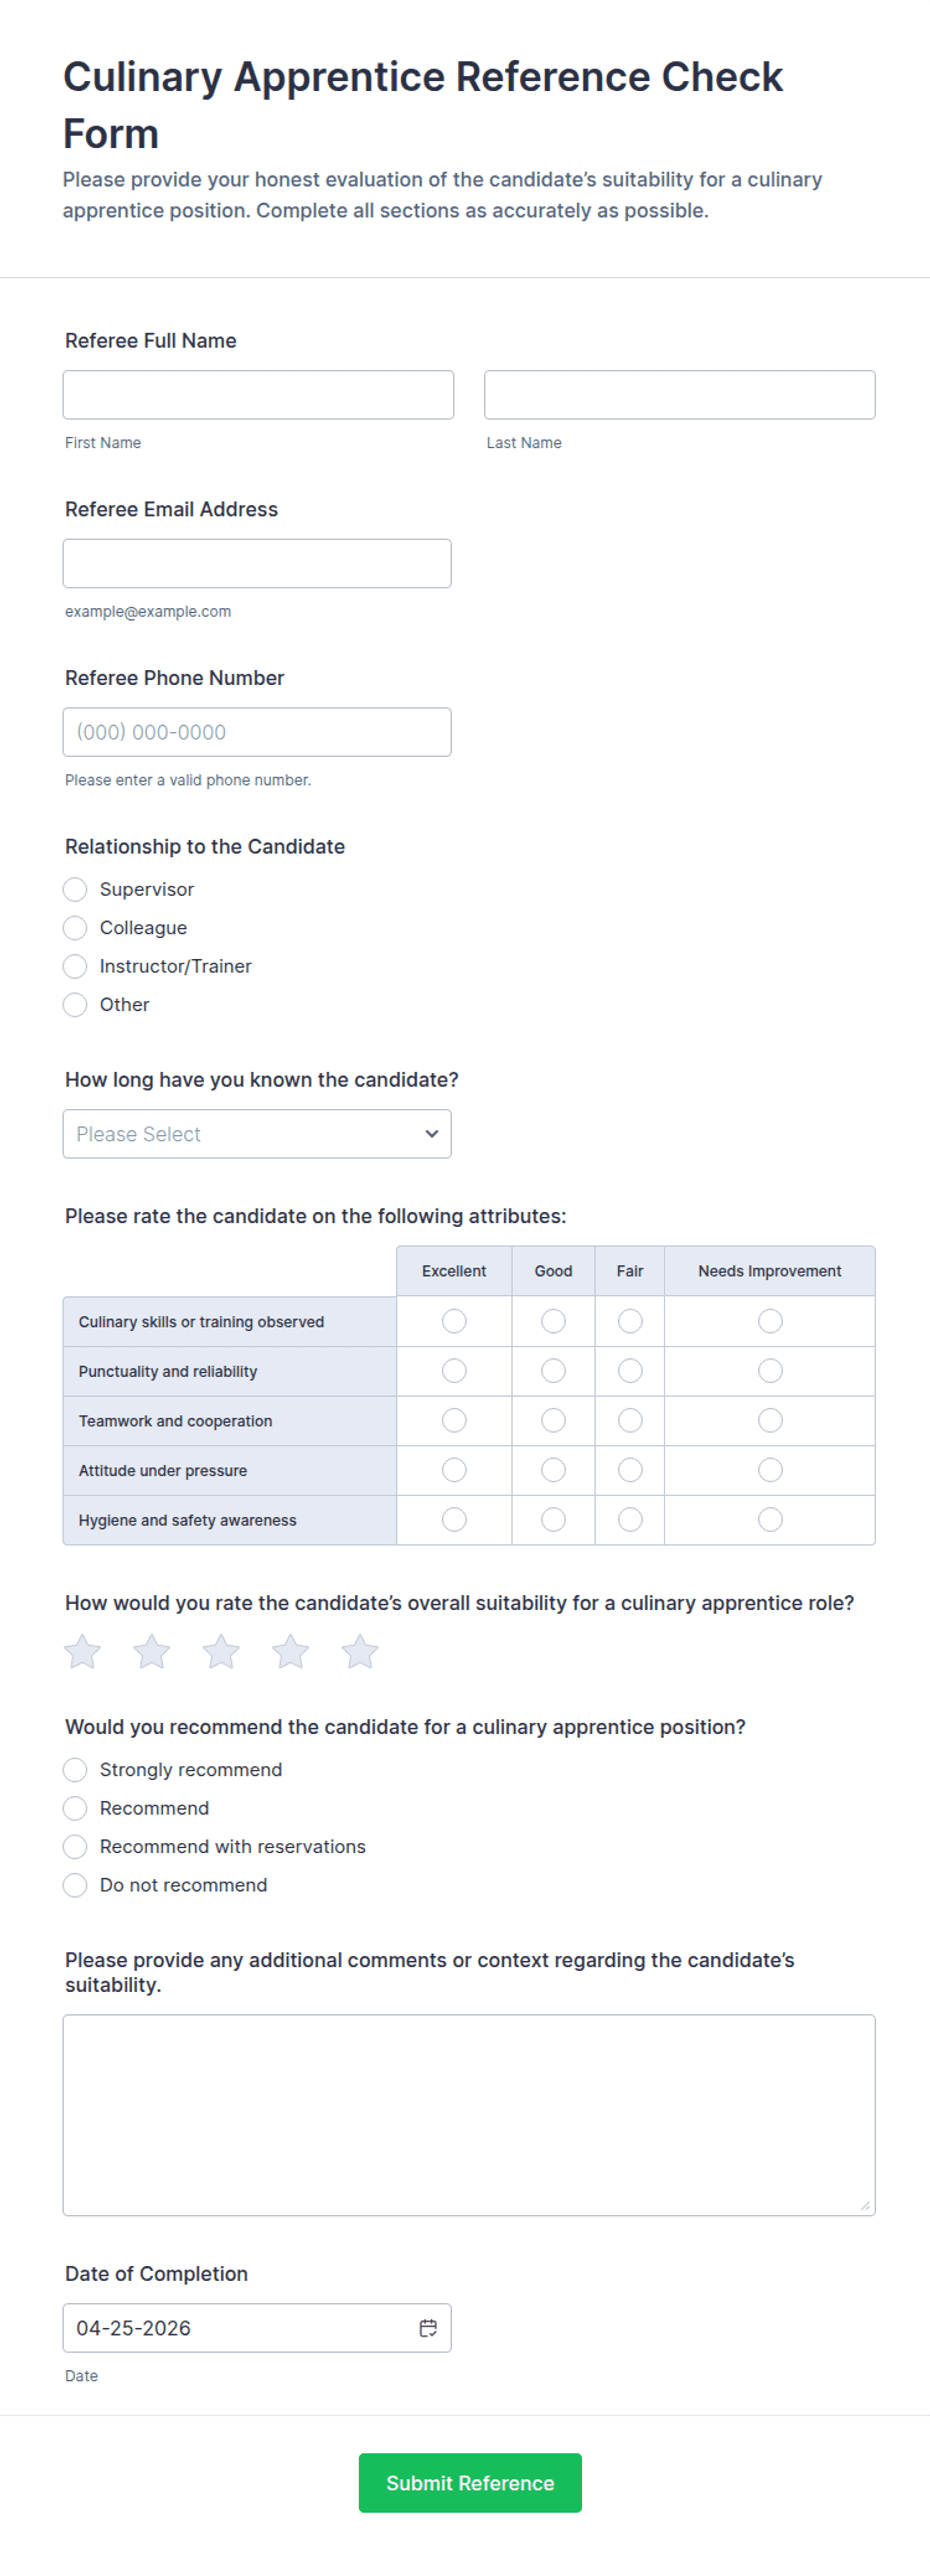Click the Referee Email Address field
This screenshot has width=930, height=2562.
click(x=257, y=563)
